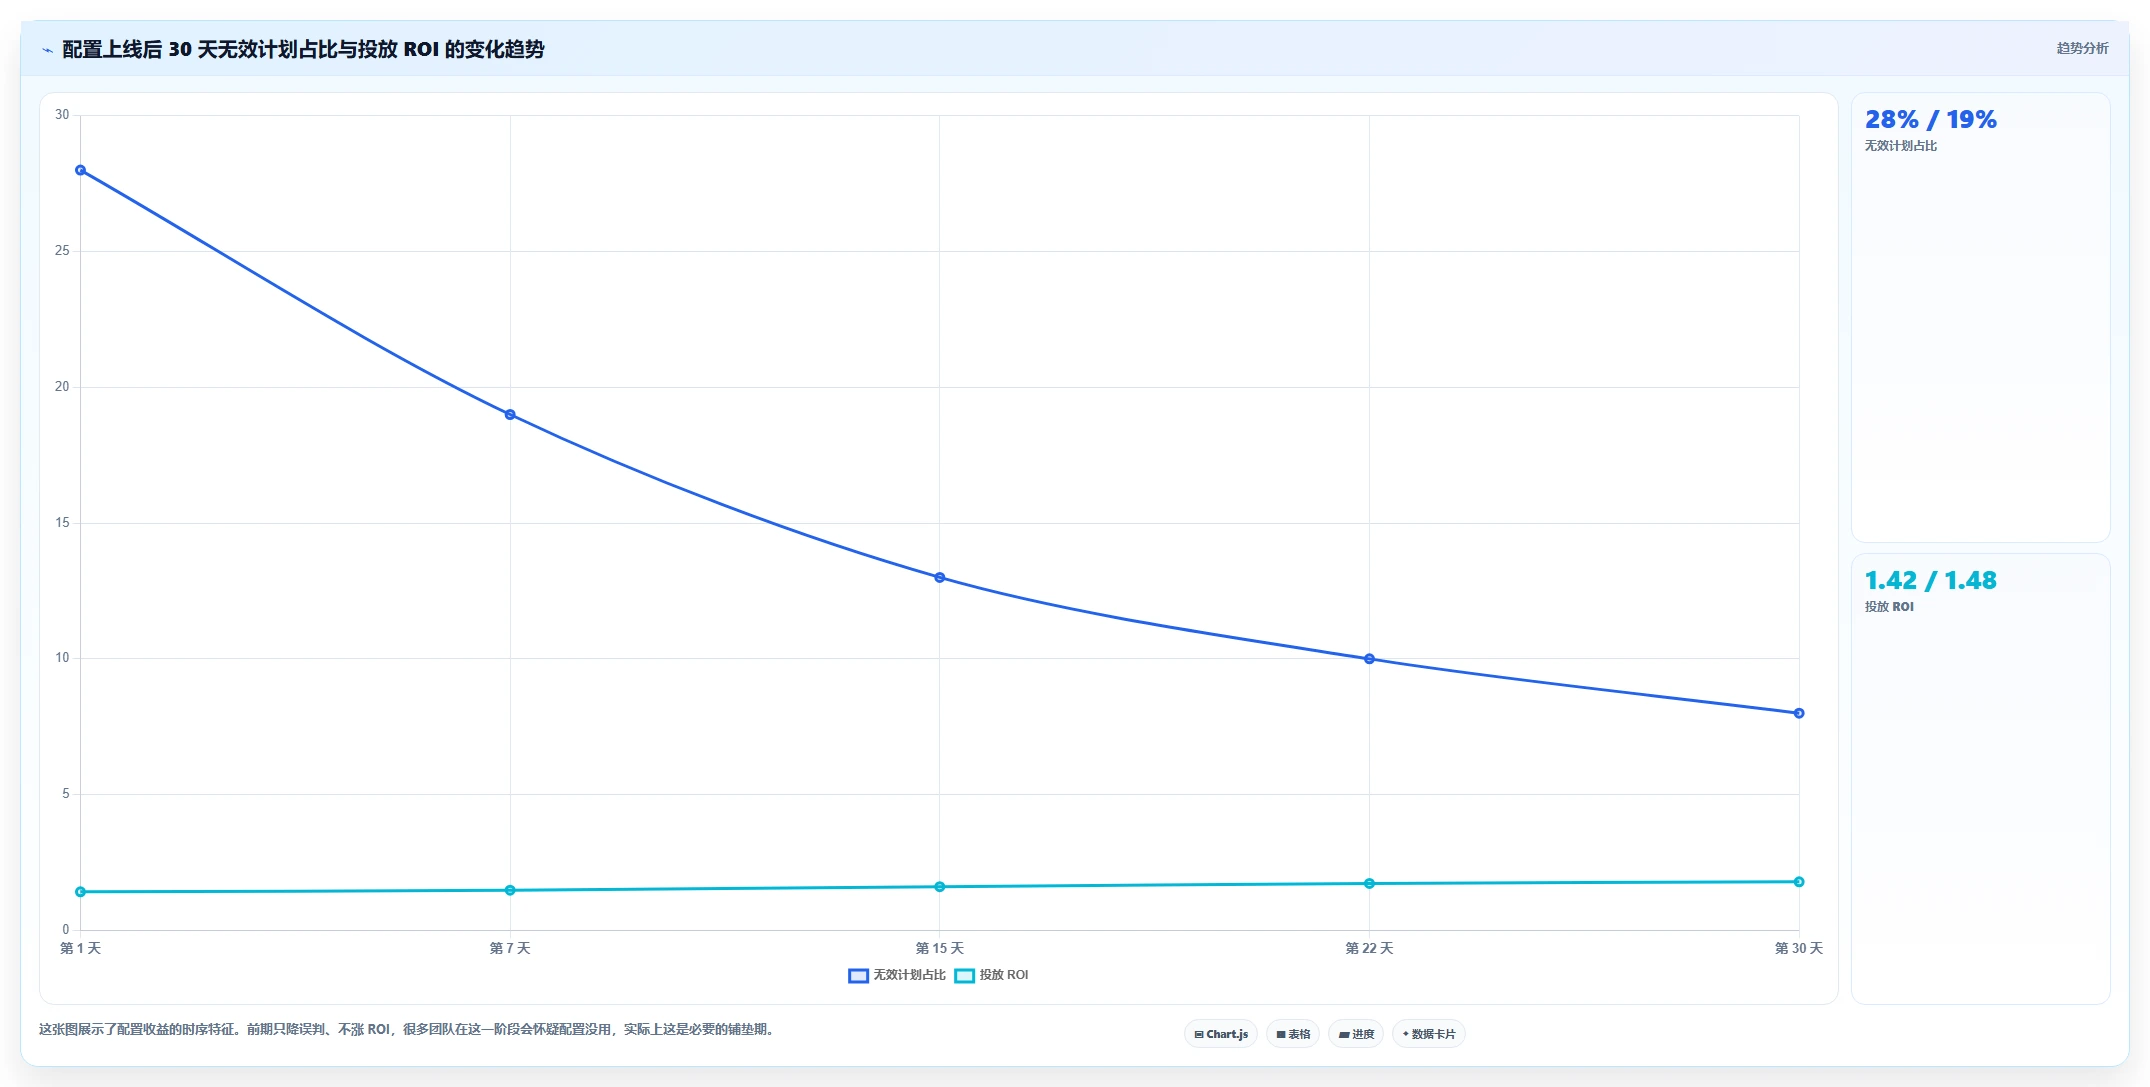This screenshot has width=2150, height=1087.
Task: Click the y-axis label 25
Action: [x=63, y=251]
